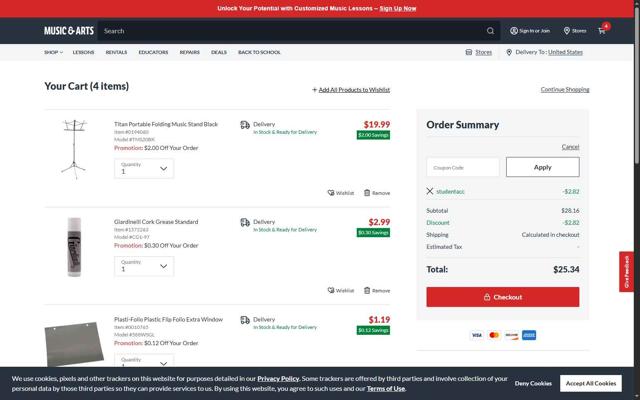Click Remove trash icon for Cork Grease
This screenshot has width=640, height=400.
click(367, 290)
